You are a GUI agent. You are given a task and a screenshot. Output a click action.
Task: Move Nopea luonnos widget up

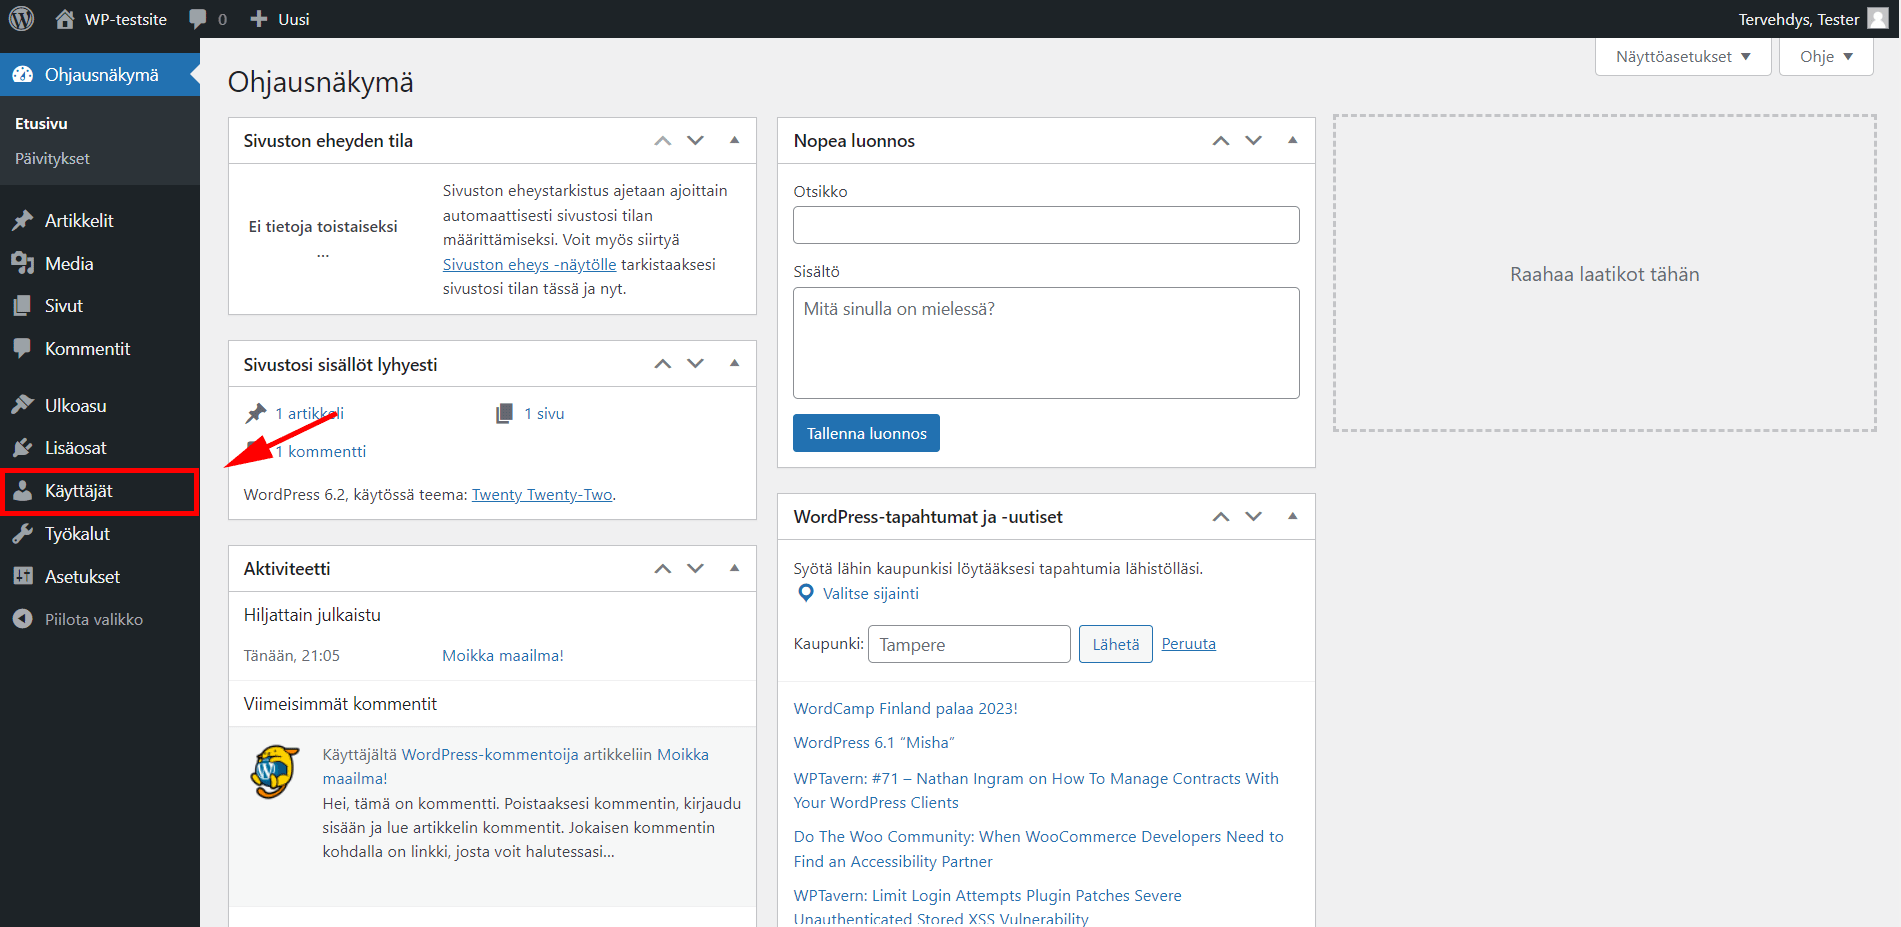click(x=1221, y=141)
